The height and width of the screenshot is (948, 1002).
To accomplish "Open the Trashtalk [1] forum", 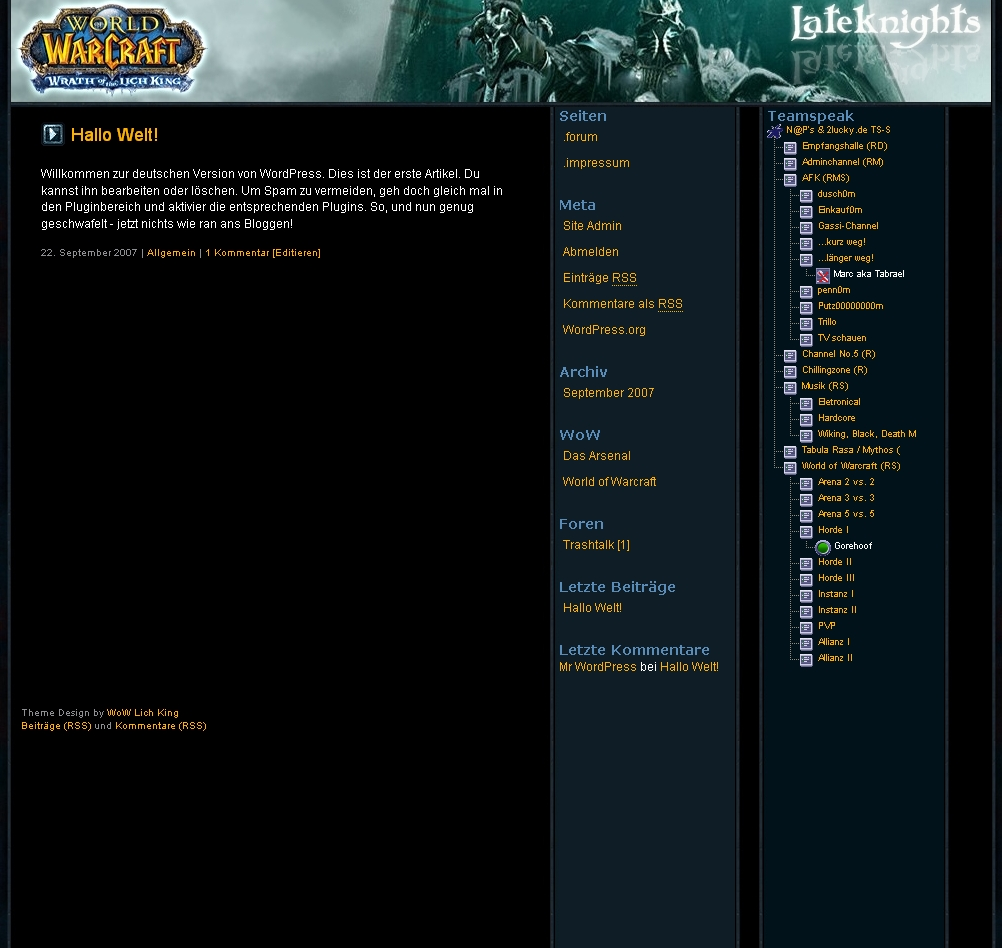I will 596,545.
